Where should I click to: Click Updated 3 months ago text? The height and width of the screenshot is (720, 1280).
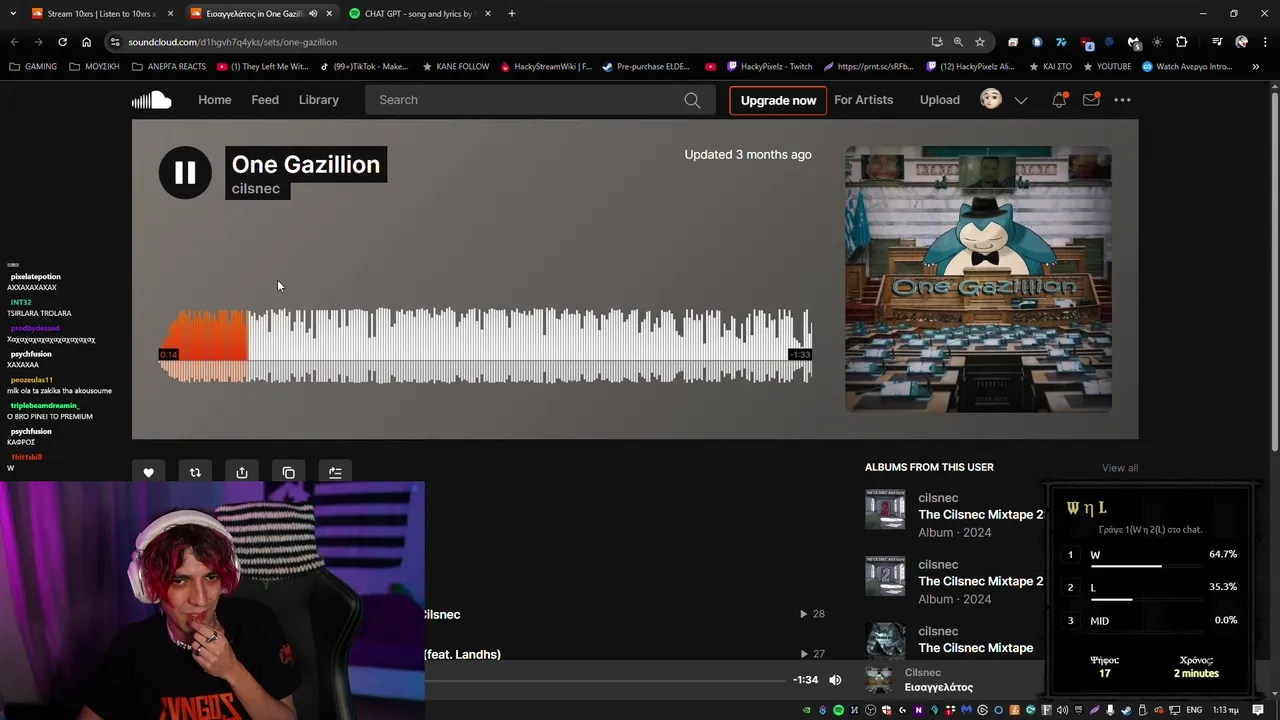tap(748, 155)
